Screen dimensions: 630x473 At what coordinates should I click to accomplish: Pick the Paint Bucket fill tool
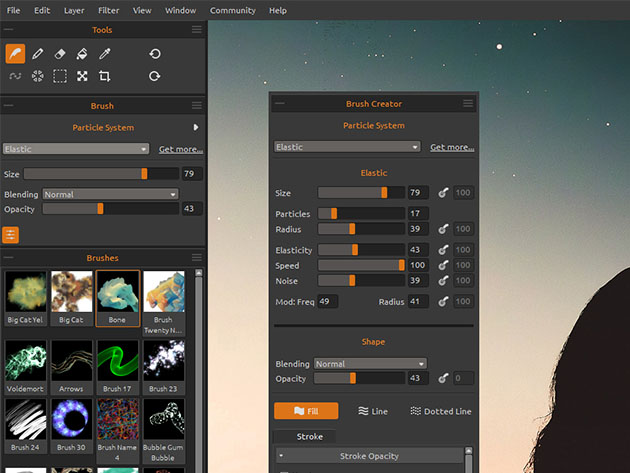click(82, 53)
